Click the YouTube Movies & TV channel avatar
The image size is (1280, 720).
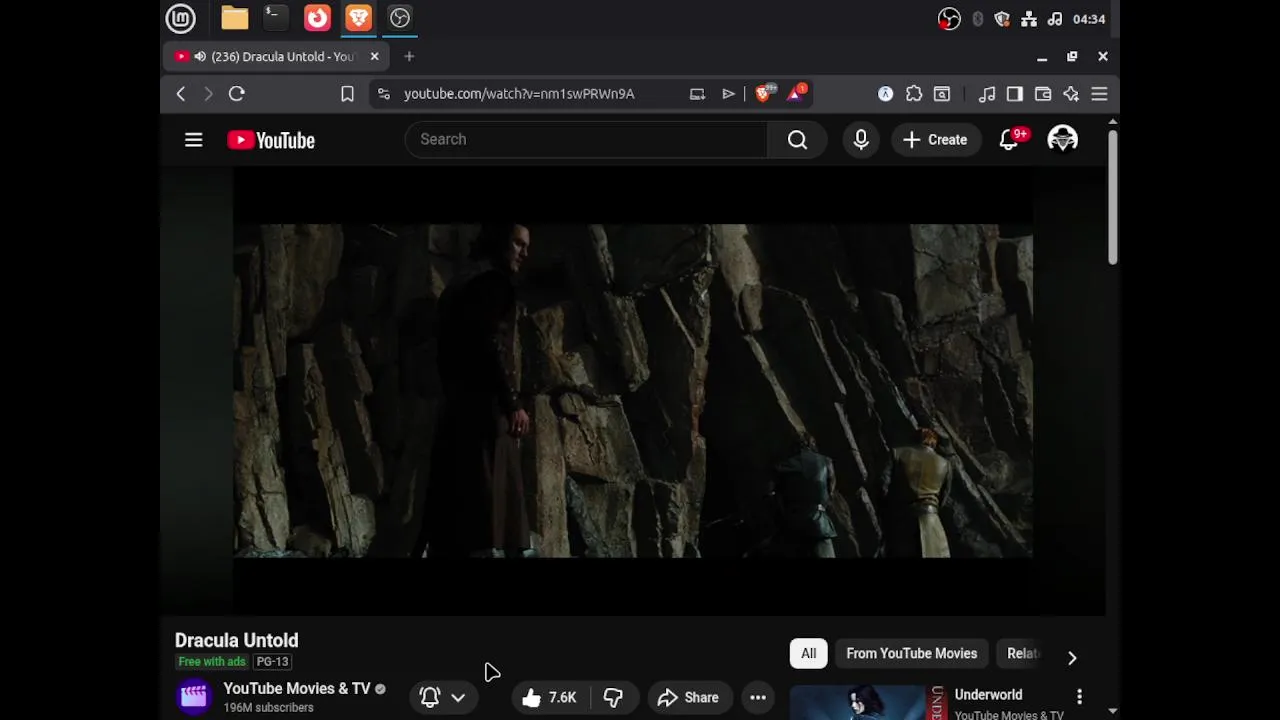(x=194, y=696)
